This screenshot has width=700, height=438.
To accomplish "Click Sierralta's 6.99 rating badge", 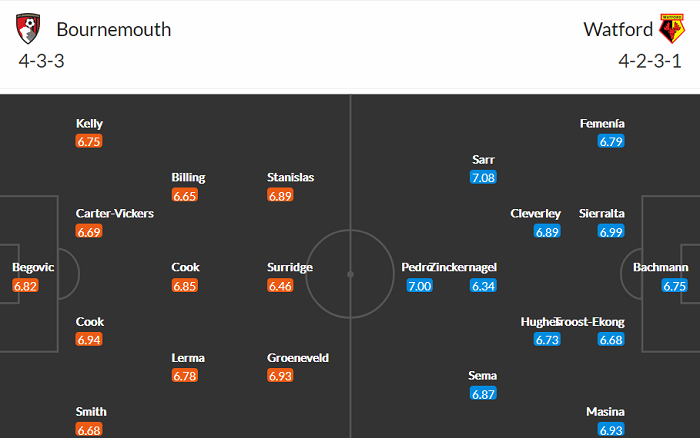I will point(611,231).
